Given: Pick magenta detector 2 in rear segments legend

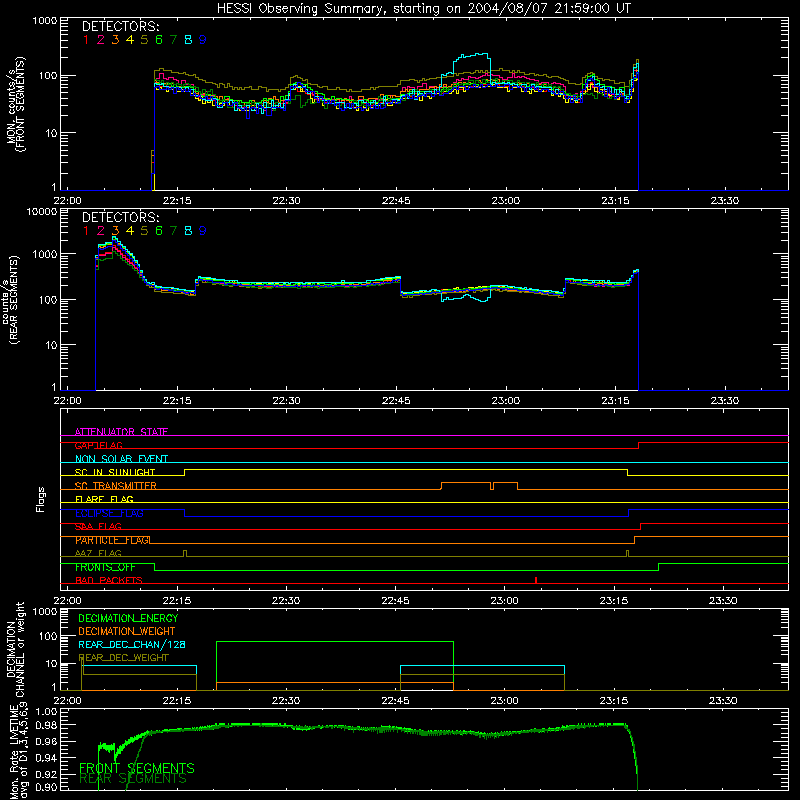Looking at the screenshot, I should [x=101, y=231].
